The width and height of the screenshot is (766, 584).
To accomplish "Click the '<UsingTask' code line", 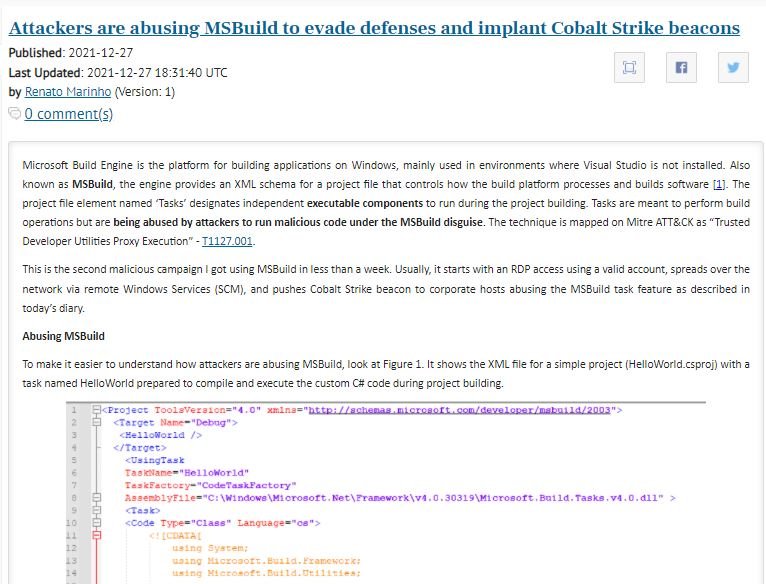I will pos(155,460).
